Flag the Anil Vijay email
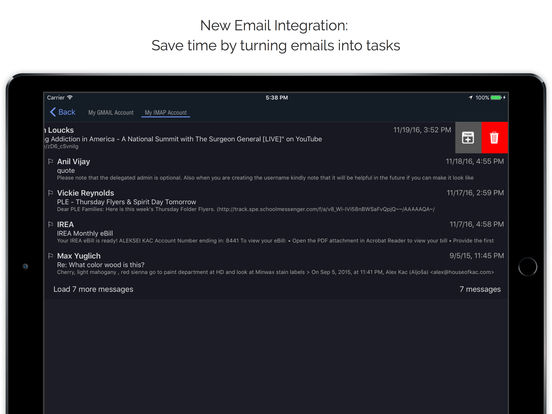Viewport: 552px width, 414px height. (x=51, y=162)
